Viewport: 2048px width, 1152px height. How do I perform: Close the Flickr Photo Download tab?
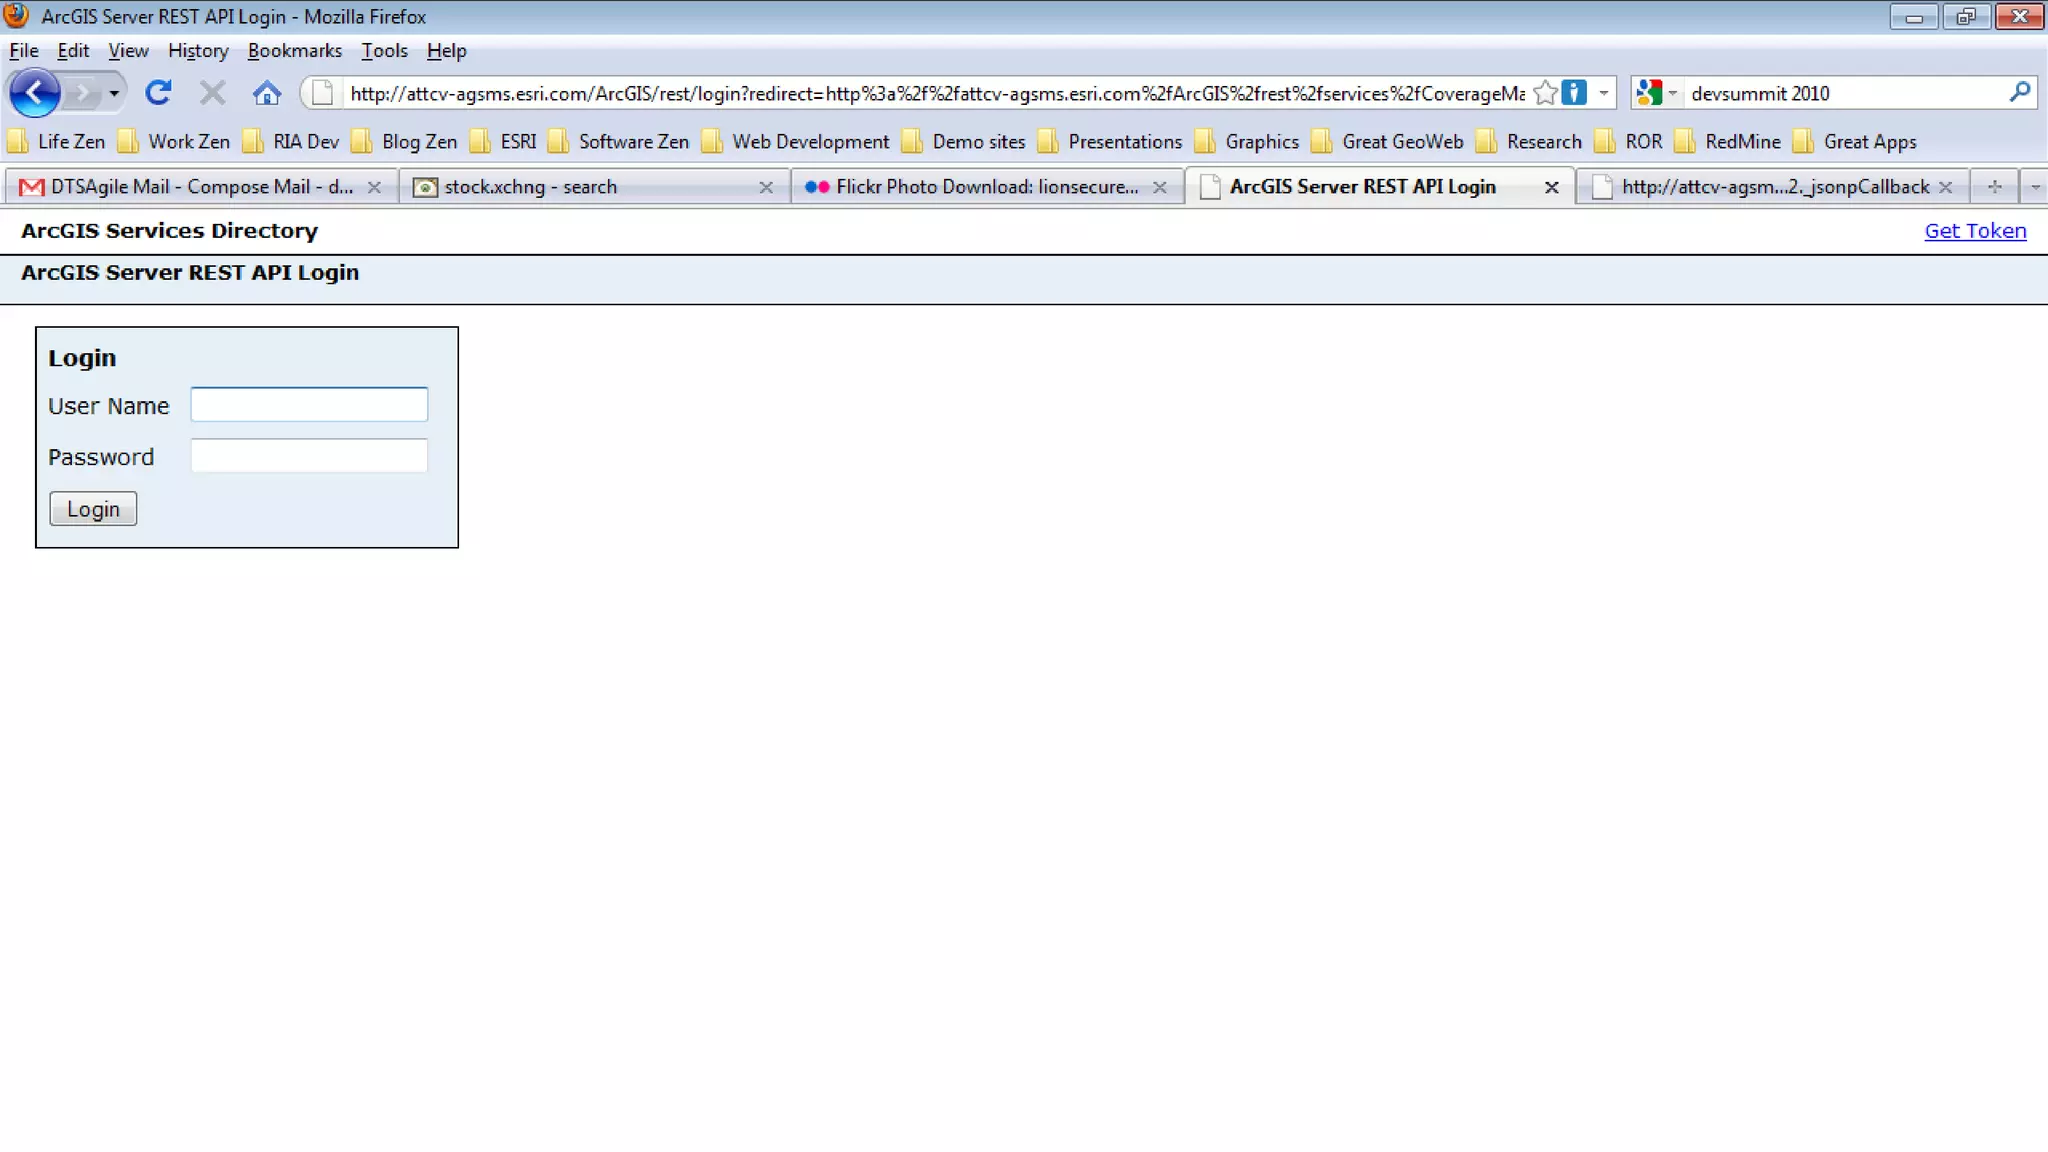point(1160,187)
